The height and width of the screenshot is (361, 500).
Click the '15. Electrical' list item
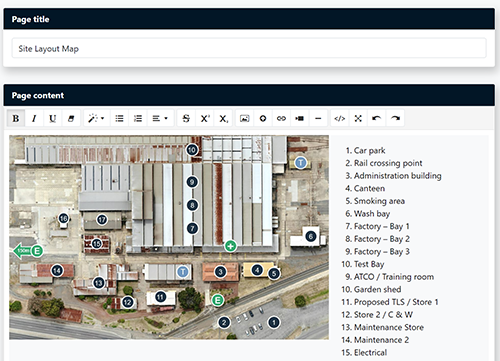click(364, 353)
